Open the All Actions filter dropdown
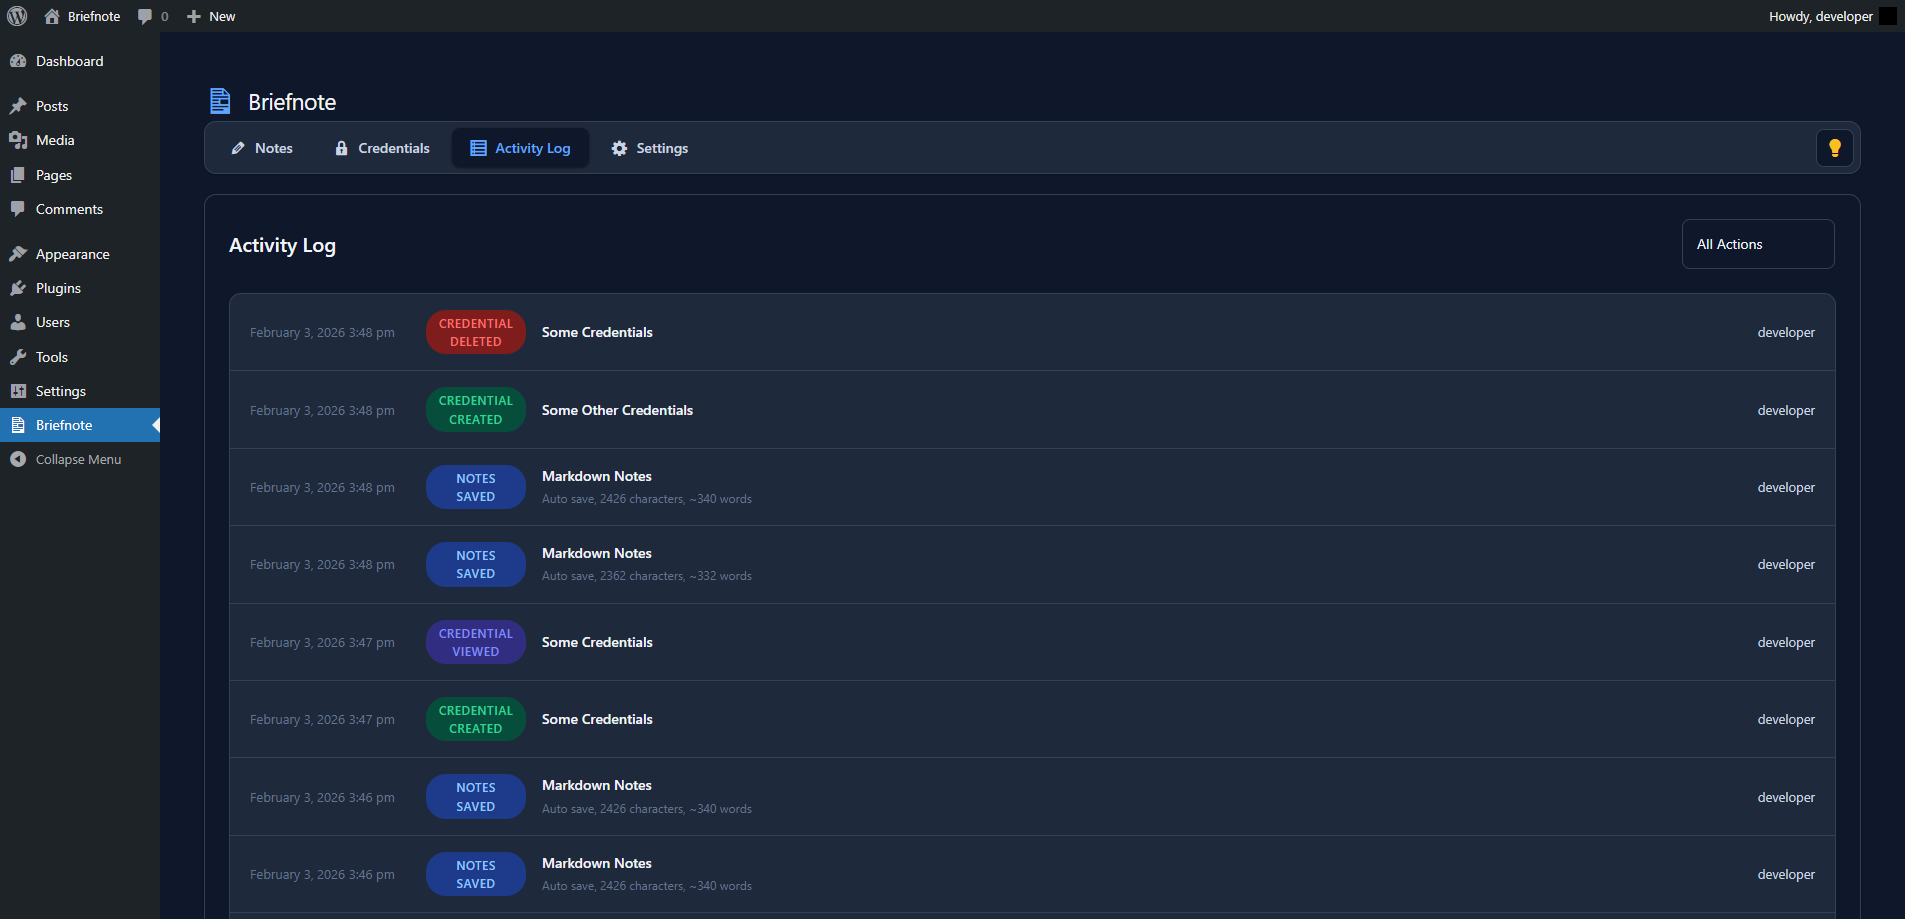 [x=1758, y=244]
